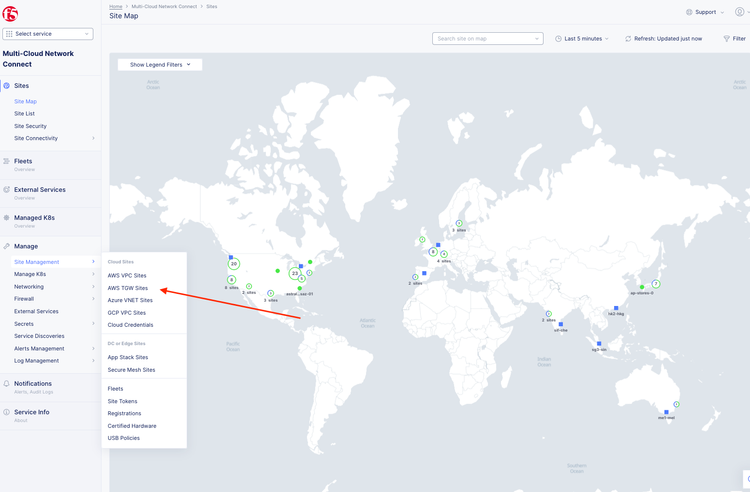Select Secure Mesh Sites

point(132,370)
